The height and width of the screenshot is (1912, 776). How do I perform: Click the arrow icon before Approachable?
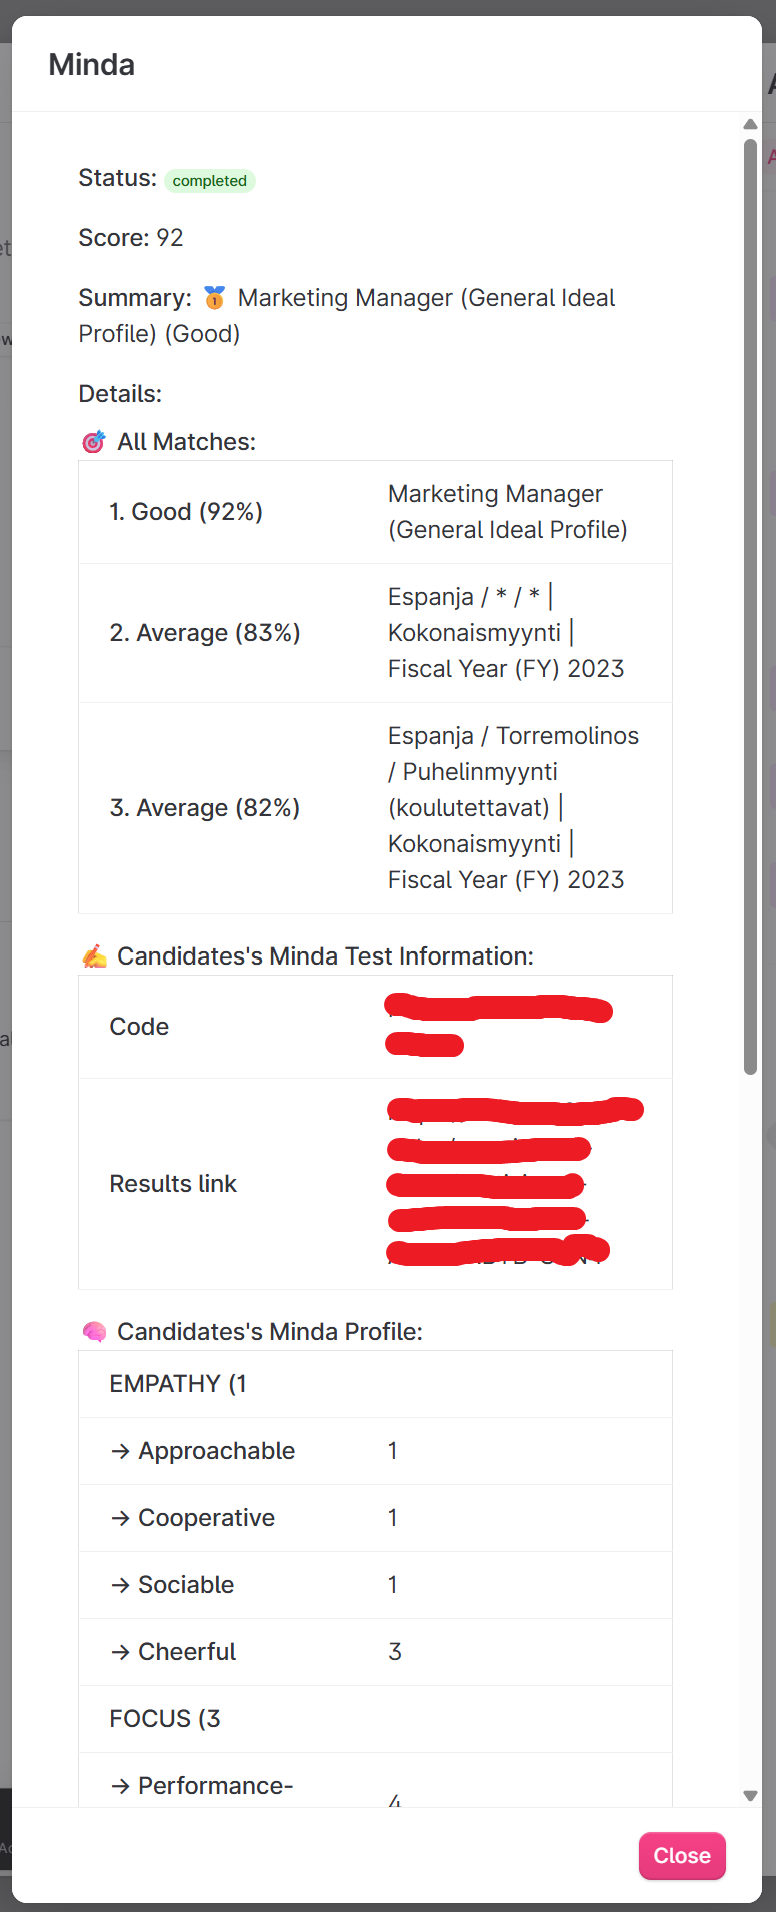click(x=120, y=1451)
